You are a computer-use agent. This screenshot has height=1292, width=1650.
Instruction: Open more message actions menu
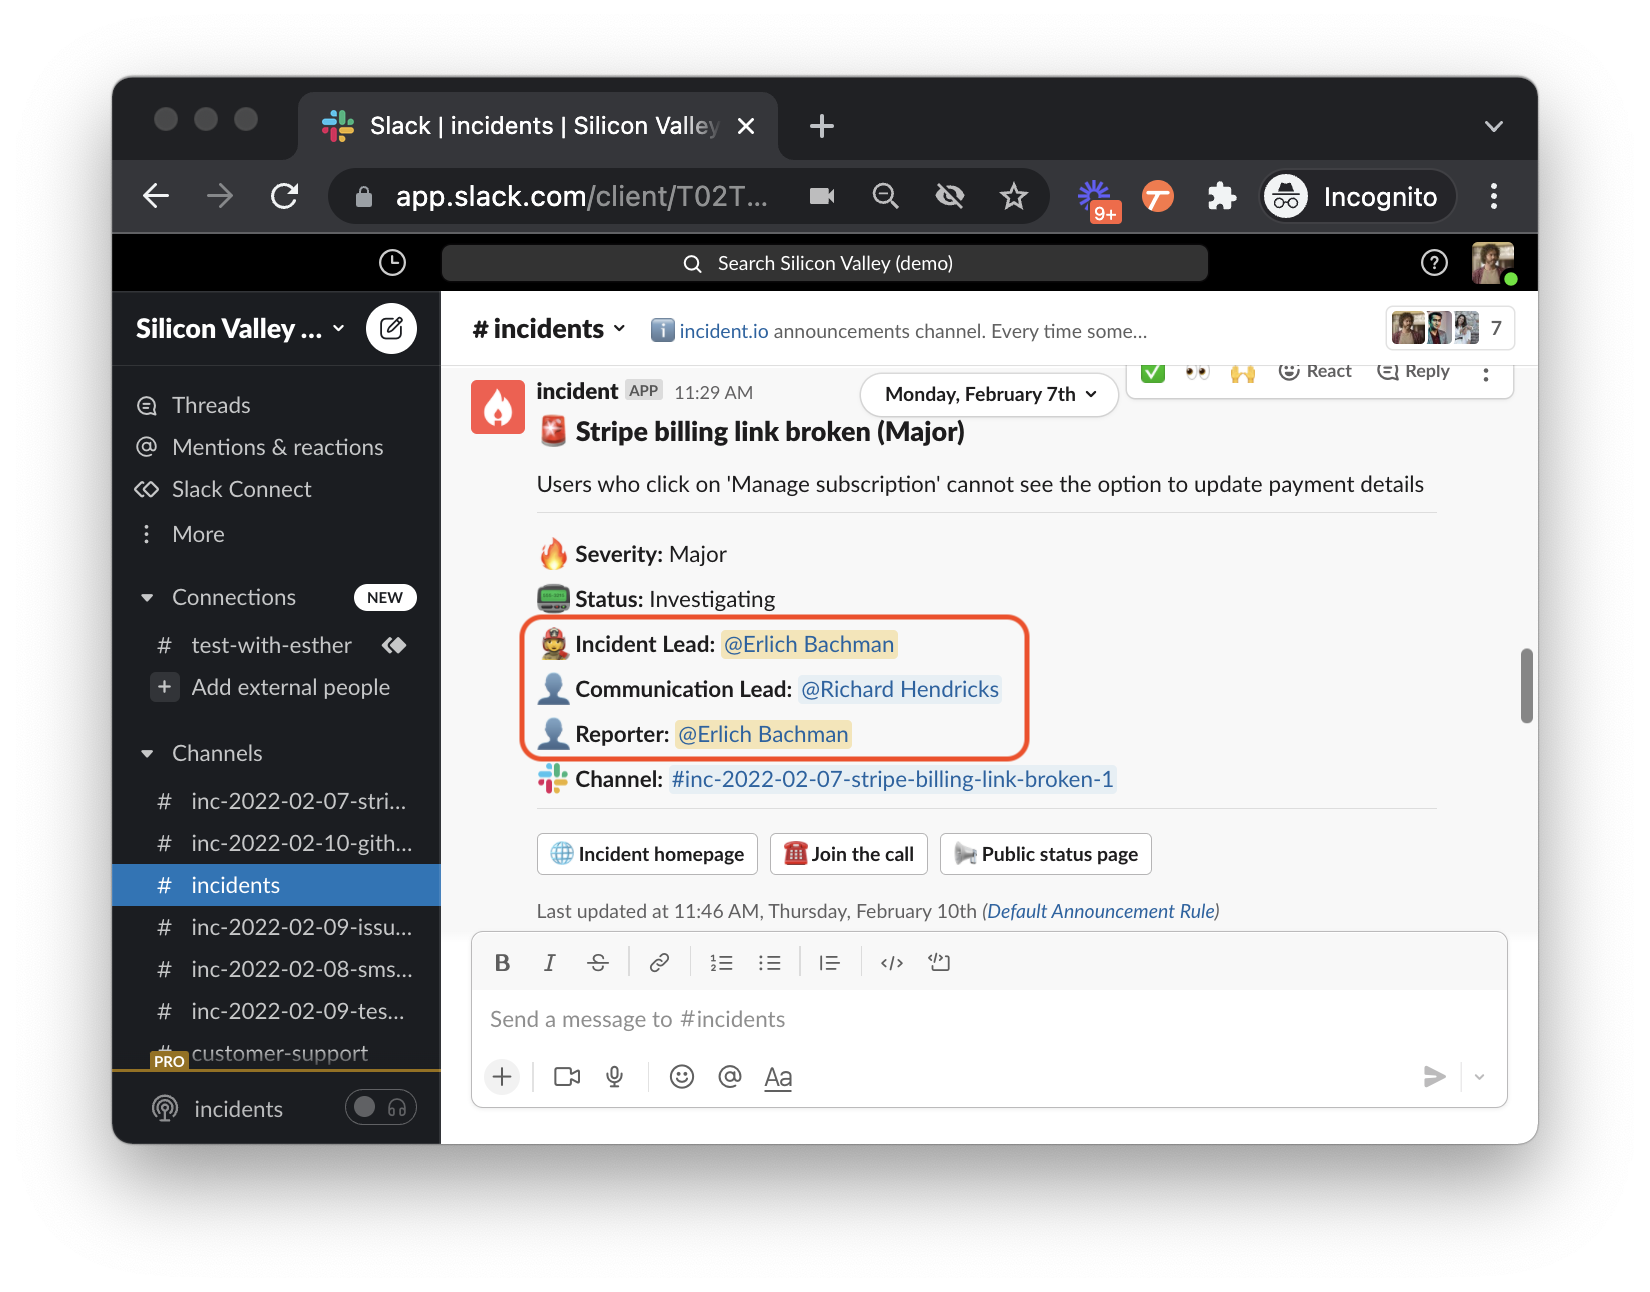click(1486, 374)
